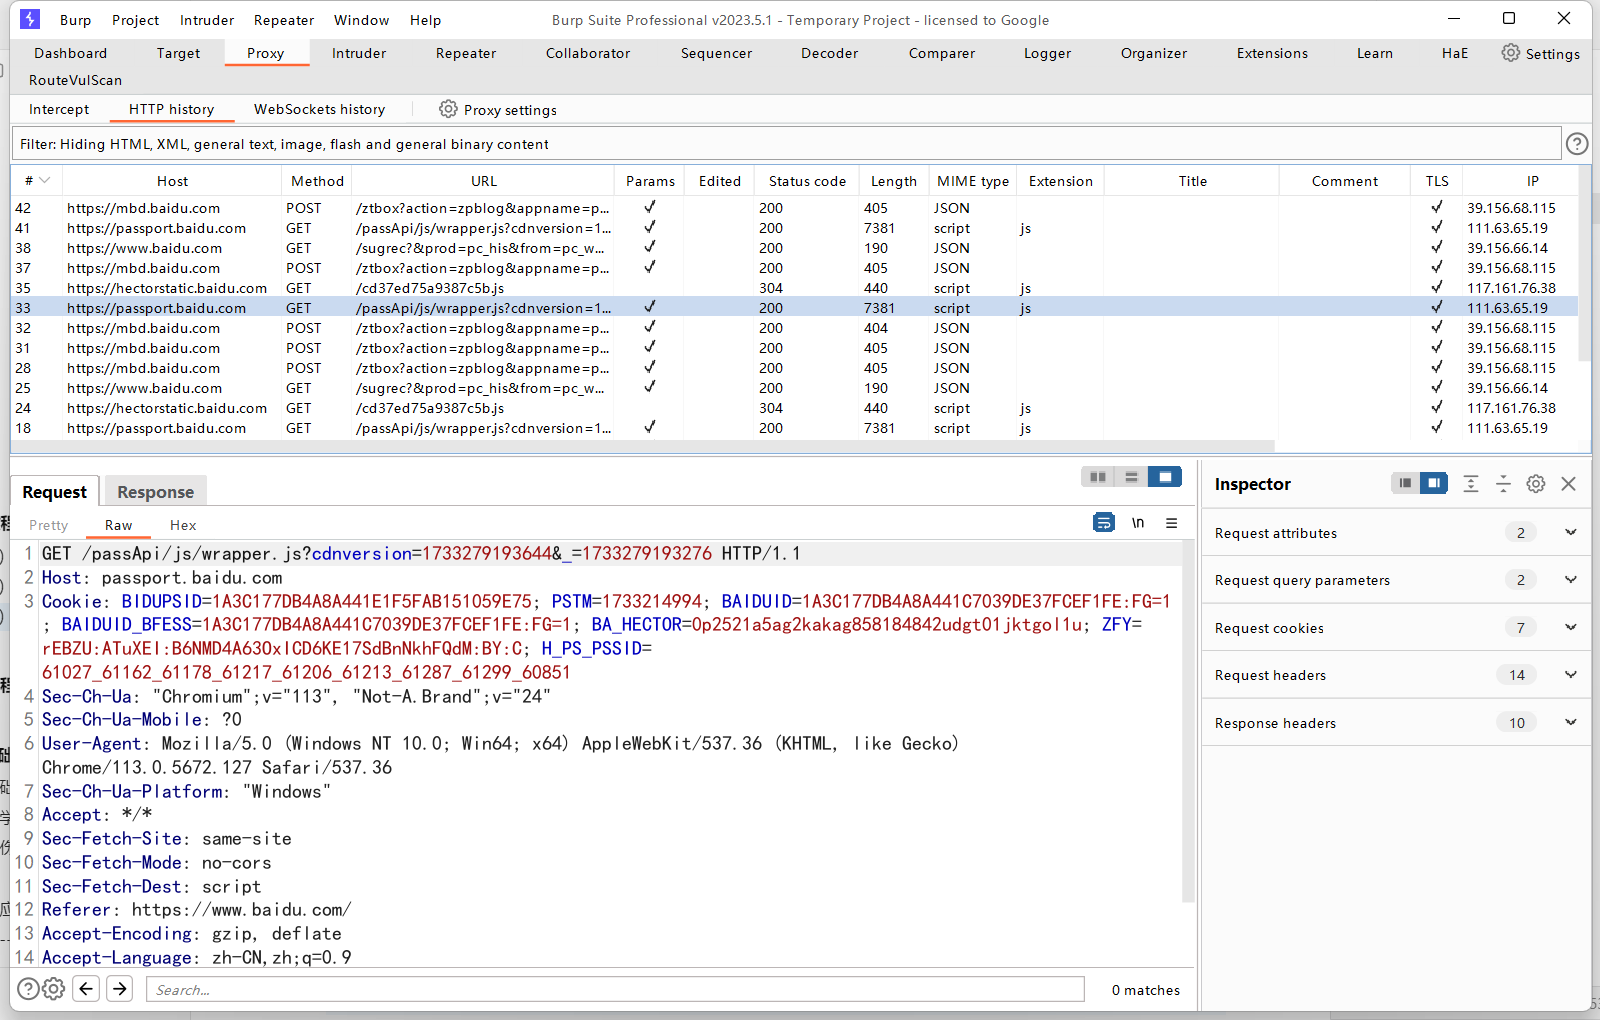Switch to WebSockets history sub-tab

(x=319, y=109)
